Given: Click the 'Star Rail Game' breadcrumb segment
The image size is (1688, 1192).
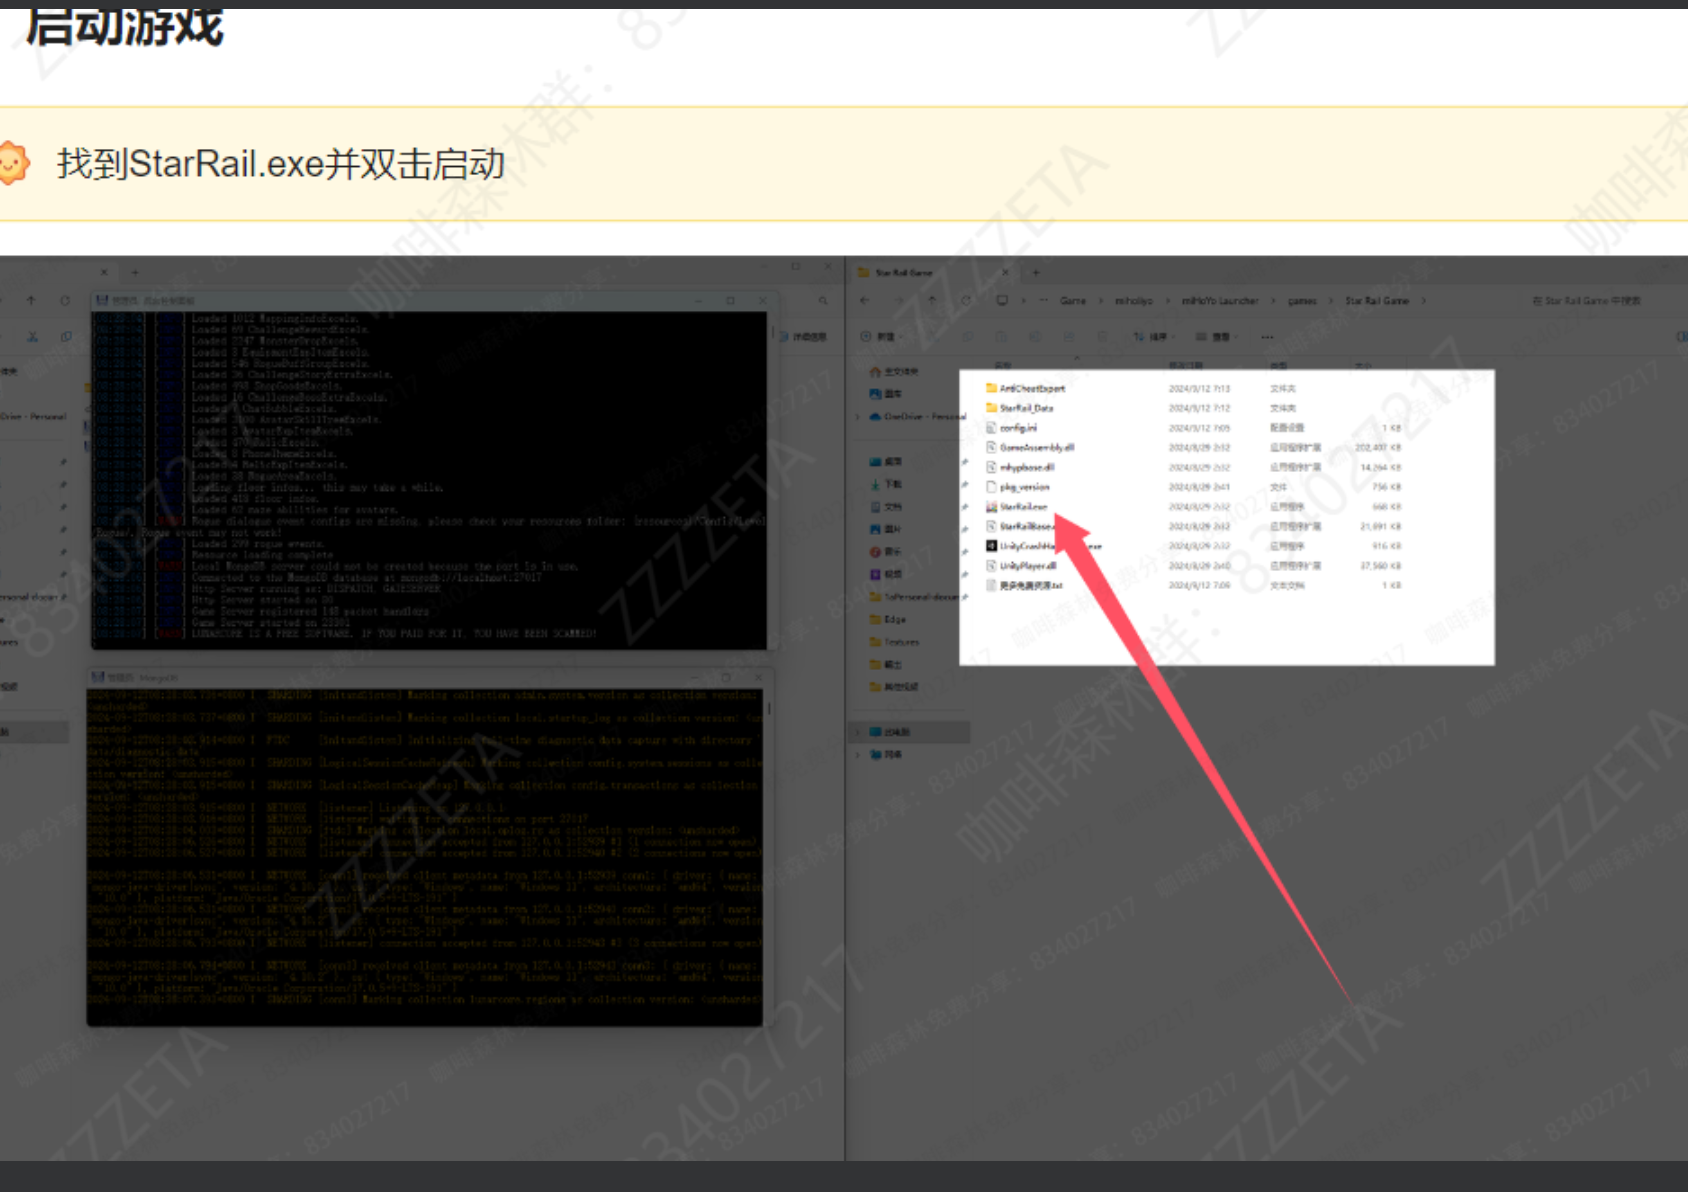Looking at the screenshot, I should 1377,300.
